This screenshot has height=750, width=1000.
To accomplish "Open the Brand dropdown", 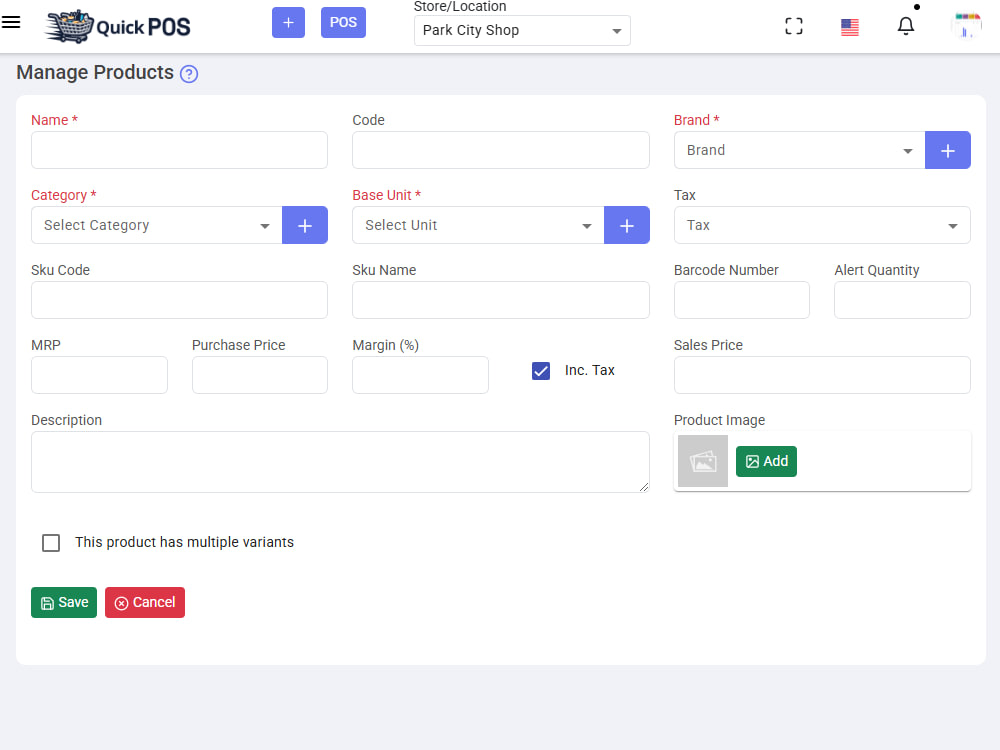I will click(799, 150).
